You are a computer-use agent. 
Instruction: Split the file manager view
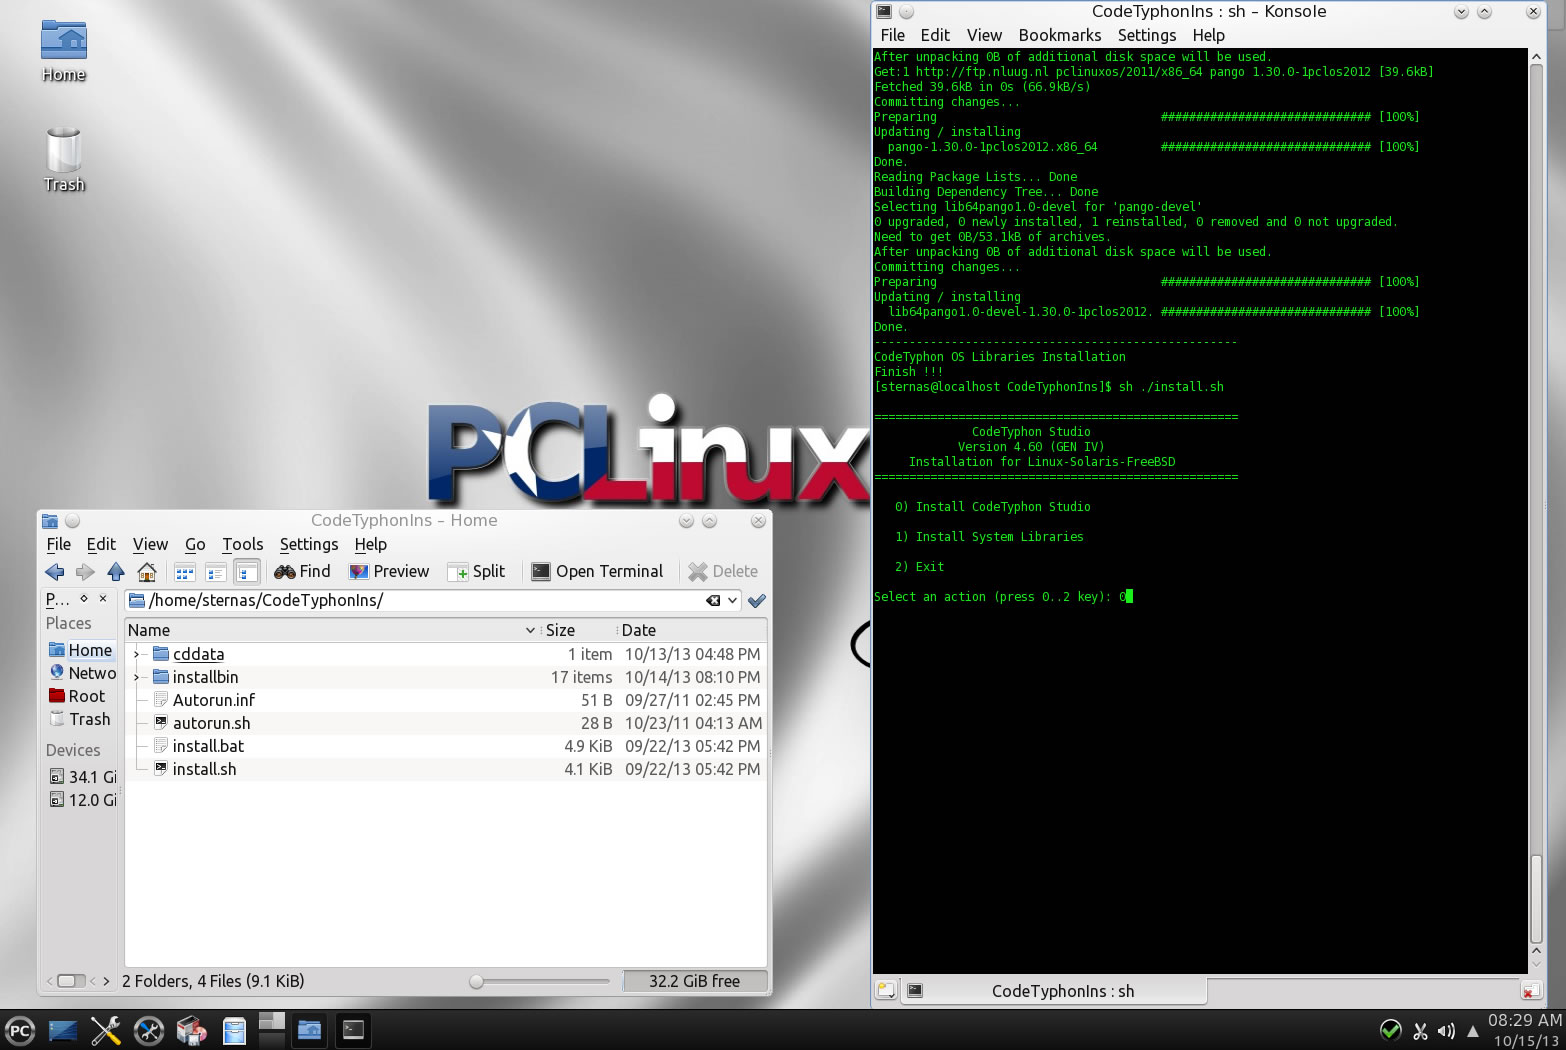477,572
